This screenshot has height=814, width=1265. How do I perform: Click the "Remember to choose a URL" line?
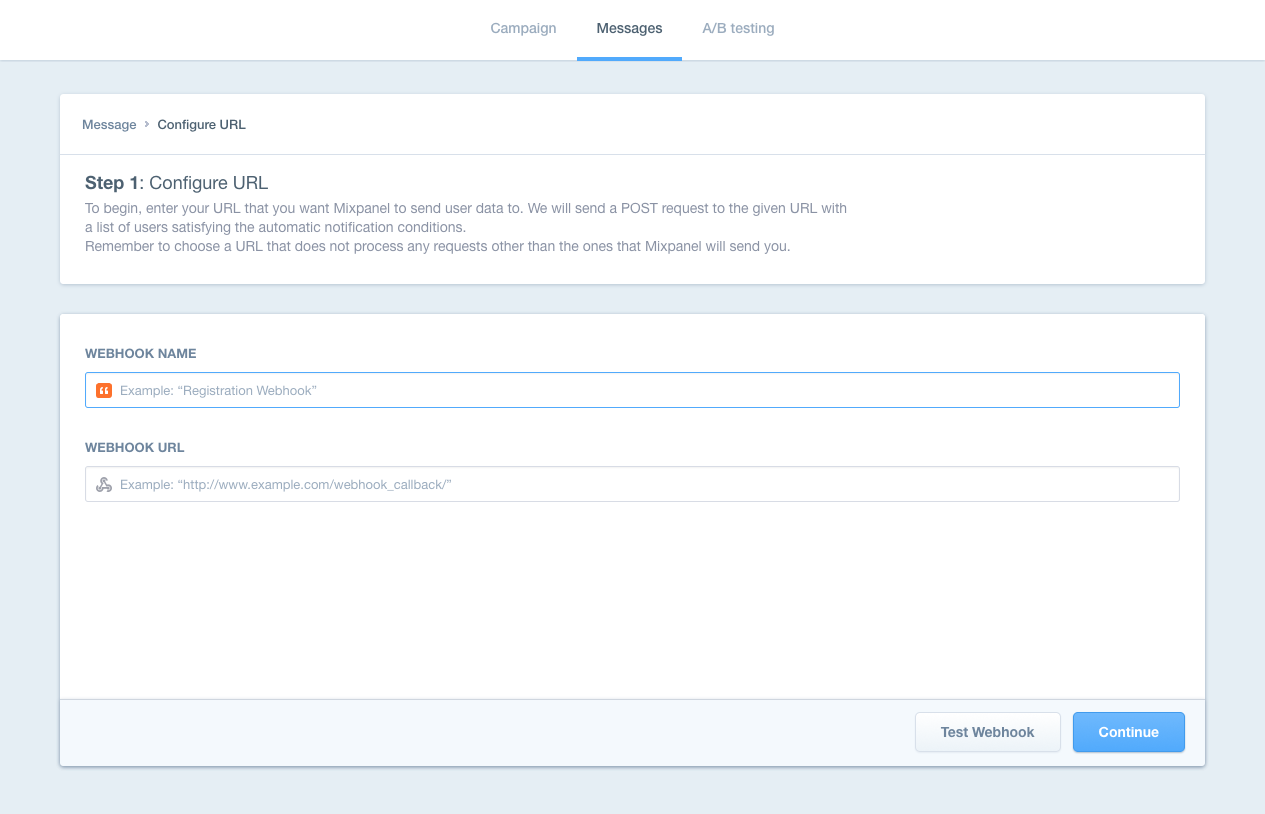click(x=437, y=246)
